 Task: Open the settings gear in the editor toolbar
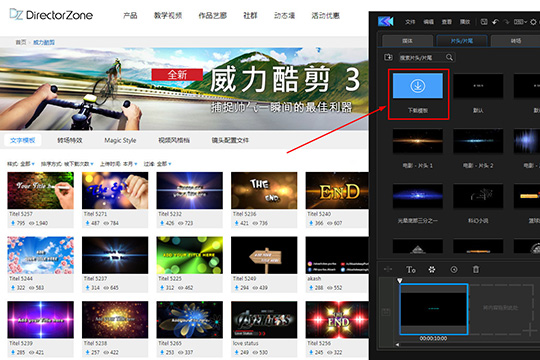(x=533, y=22)
